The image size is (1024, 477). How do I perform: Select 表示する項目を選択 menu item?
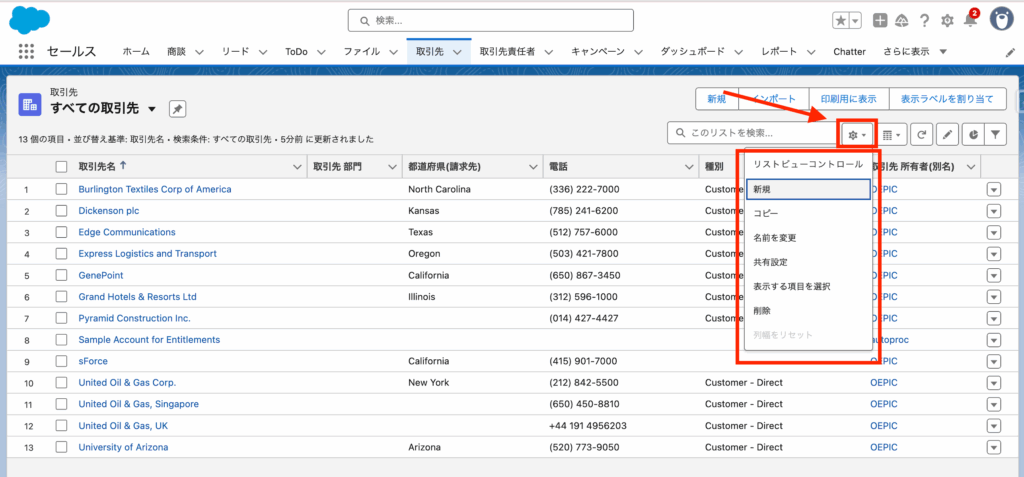[808, 286]
